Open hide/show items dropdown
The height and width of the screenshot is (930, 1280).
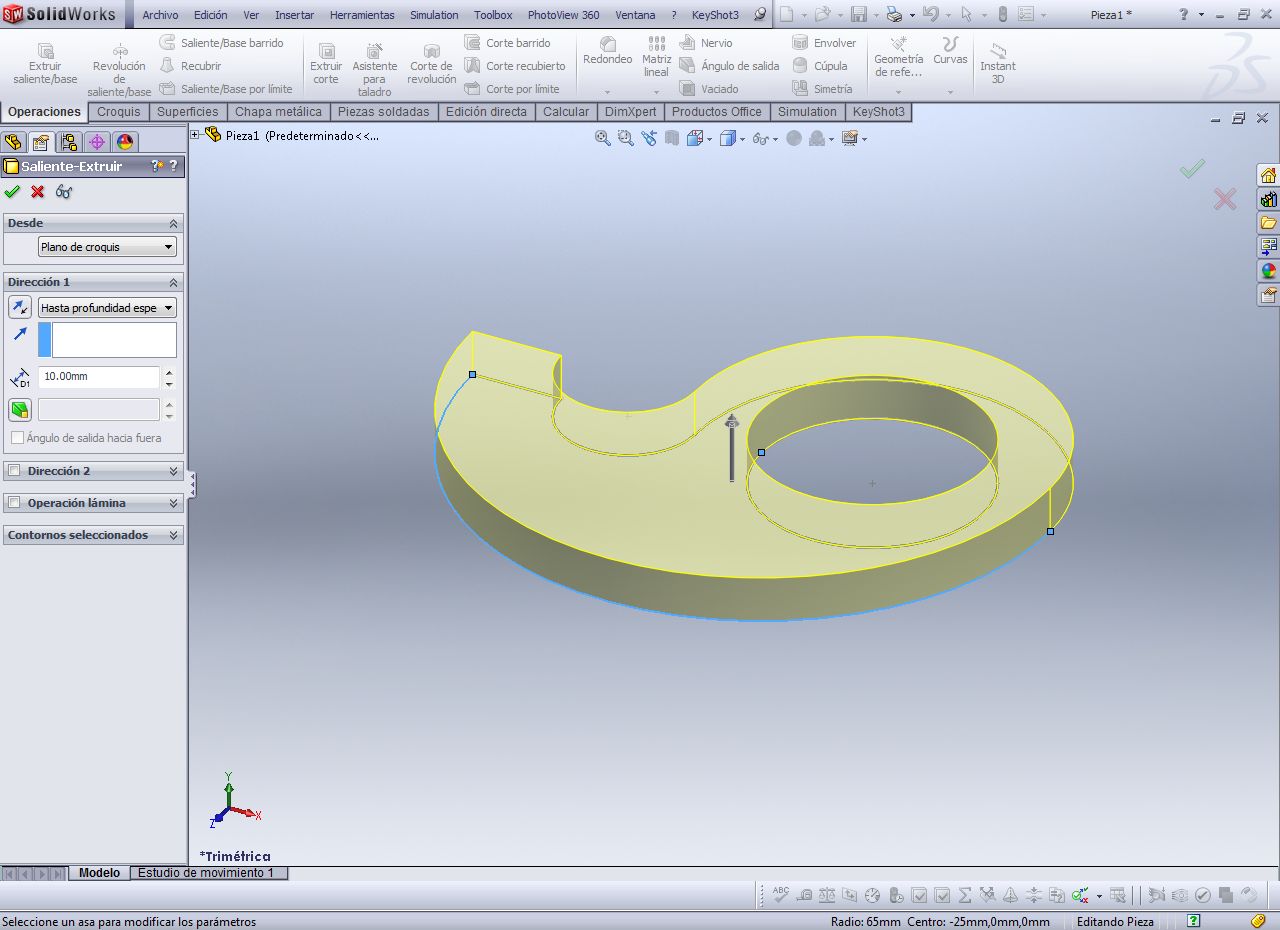click(766, 138)
